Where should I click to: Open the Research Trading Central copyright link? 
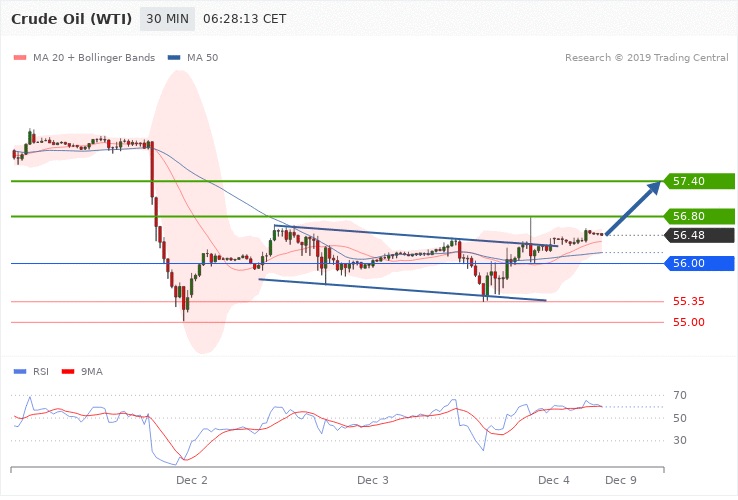click(x=646, y=58)
